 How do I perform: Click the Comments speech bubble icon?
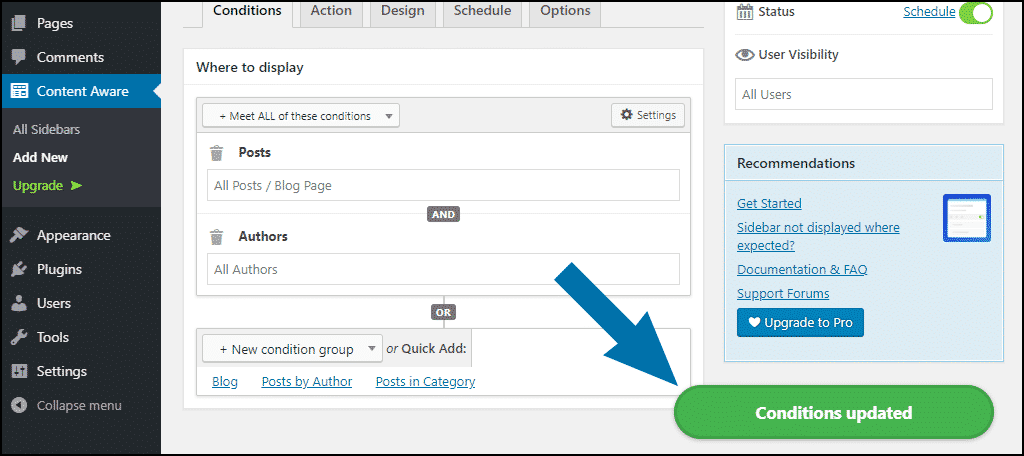[20, 57]
